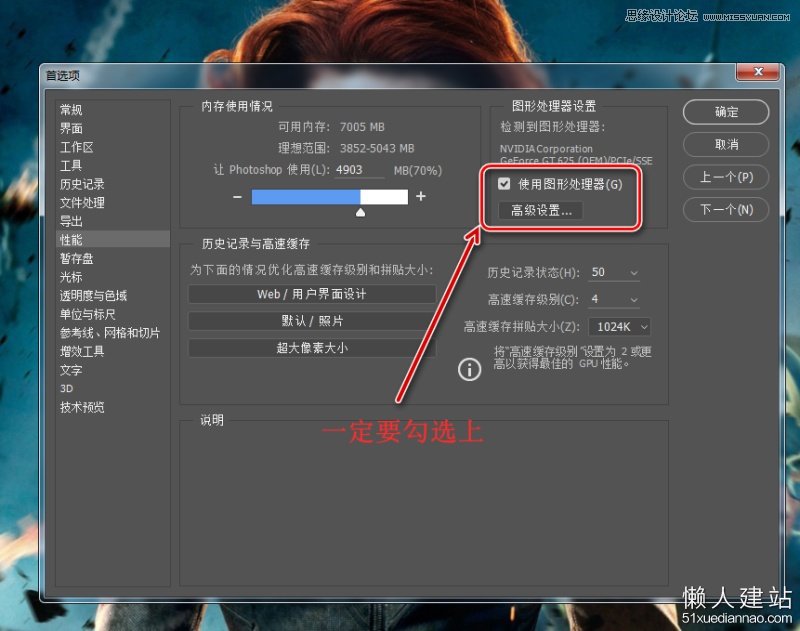Toggle the 使用图形处理器(G) checkbox
Viewport: 800px width, 631px height.
coord(504,184)
